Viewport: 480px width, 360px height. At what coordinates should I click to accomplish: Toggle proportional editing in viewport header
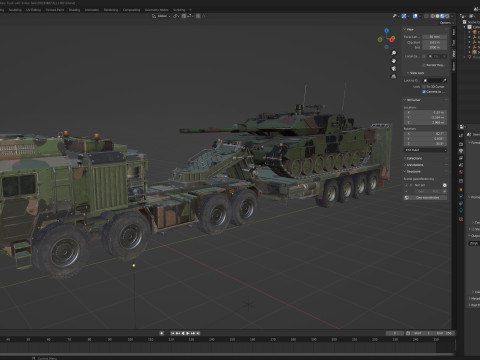[198, 16]
